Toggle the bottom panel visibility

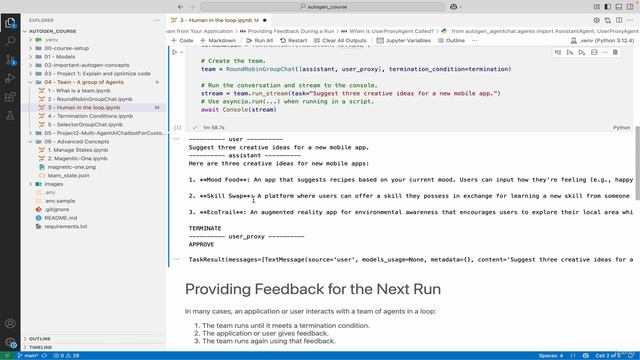[x=619, y=7]
